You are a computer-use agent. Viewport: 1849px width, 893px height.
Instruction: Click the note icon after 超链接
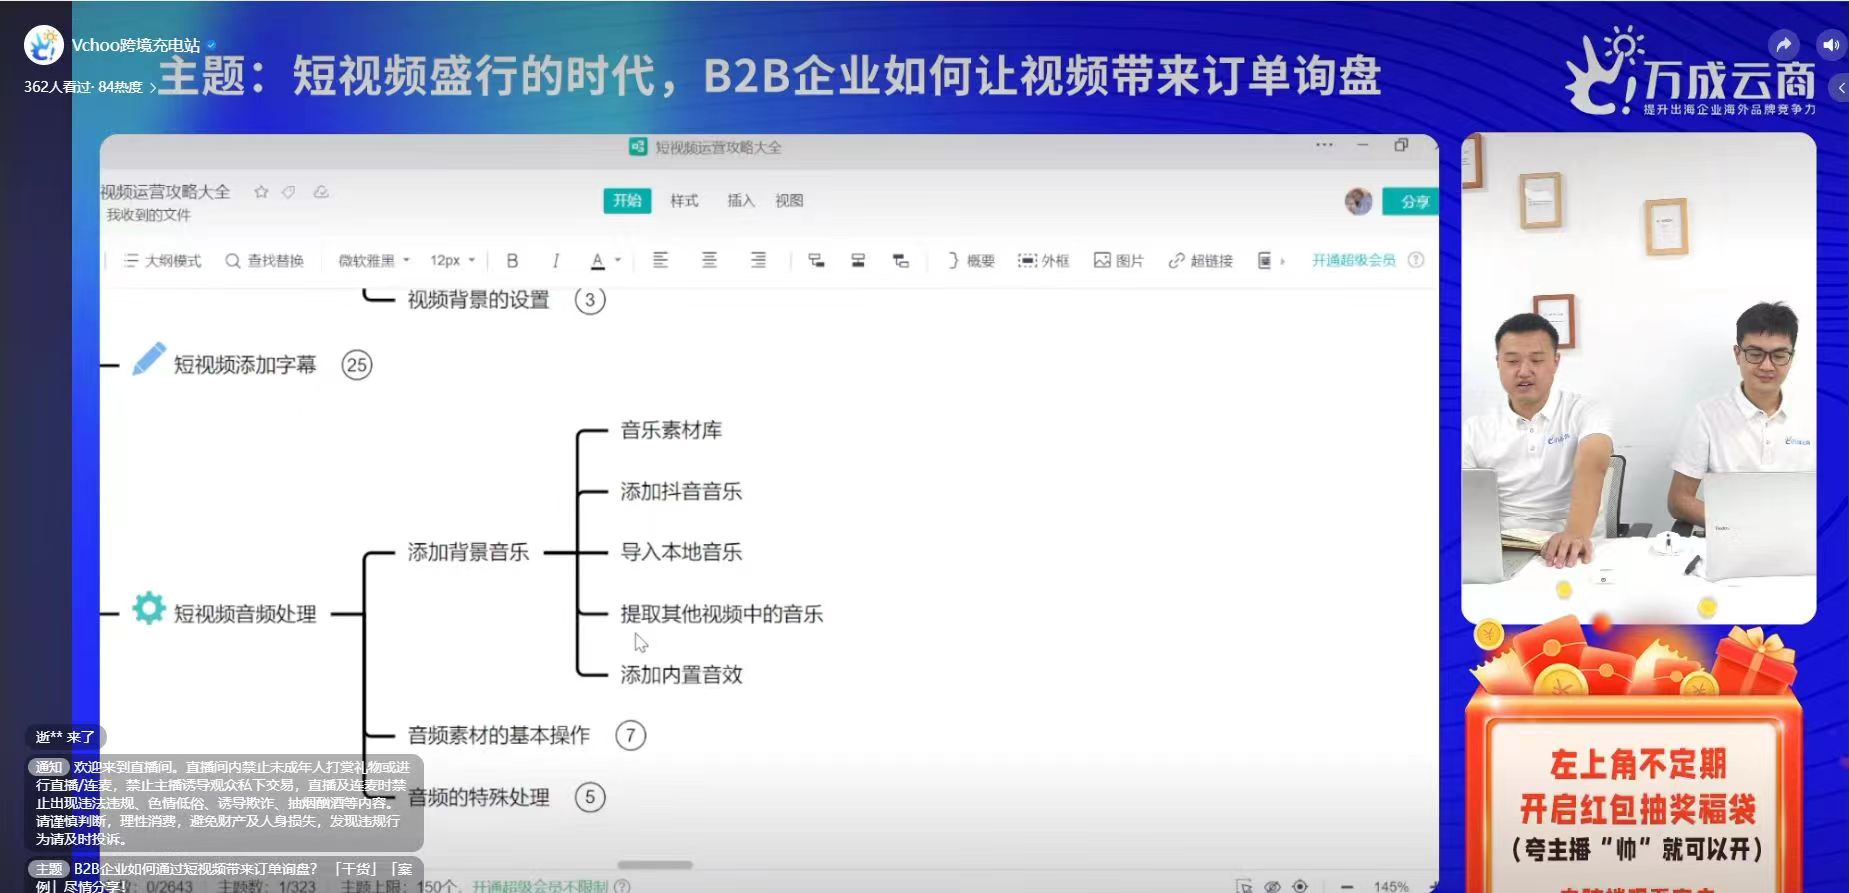1264,261
